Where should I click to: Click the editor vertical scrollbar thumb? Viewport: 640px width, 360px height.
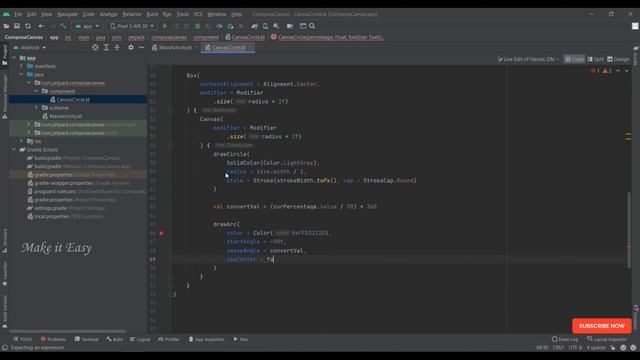coord(630,230)
